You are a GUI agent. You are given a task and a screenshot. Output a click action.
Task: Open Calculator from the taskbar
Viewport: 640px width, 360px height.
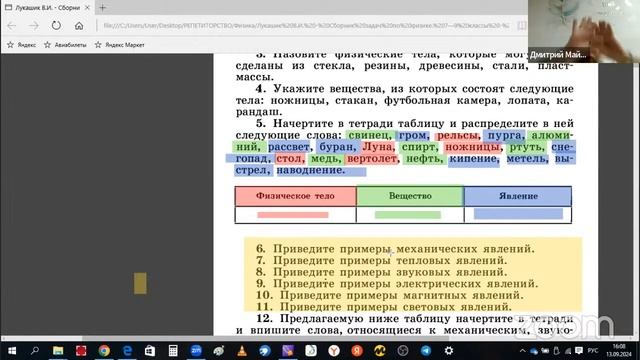coord(173,351)
